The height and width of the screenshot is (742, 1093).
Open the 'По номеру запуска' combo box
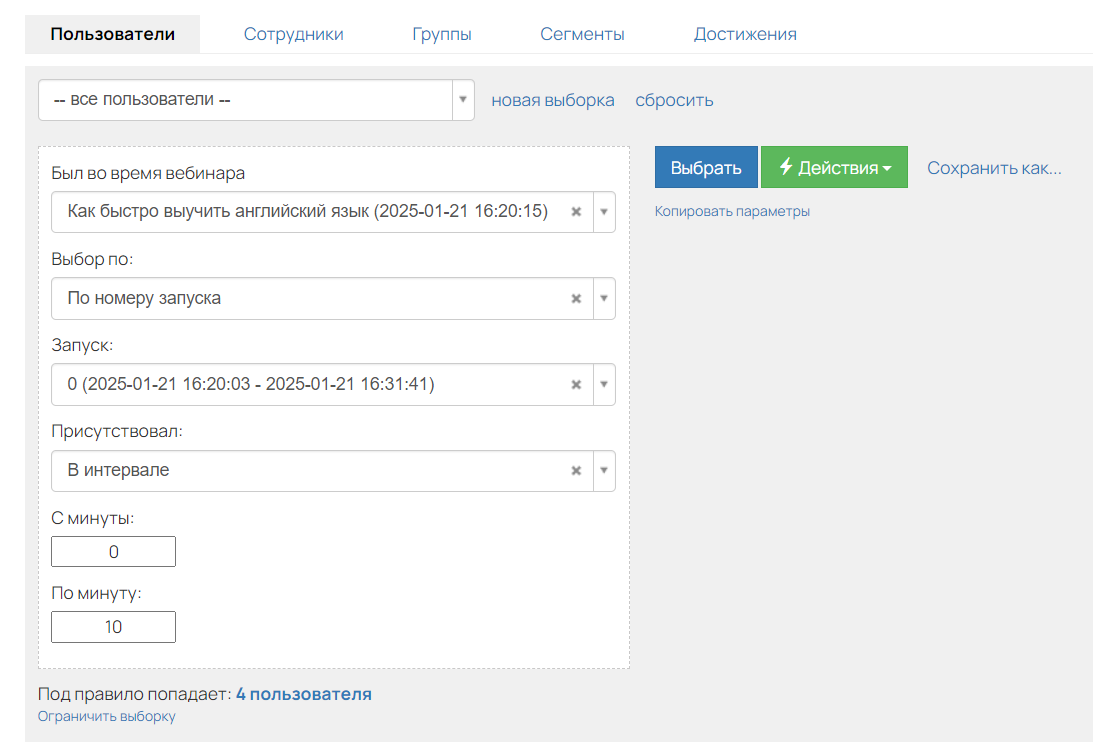click(x=333, y=298)
